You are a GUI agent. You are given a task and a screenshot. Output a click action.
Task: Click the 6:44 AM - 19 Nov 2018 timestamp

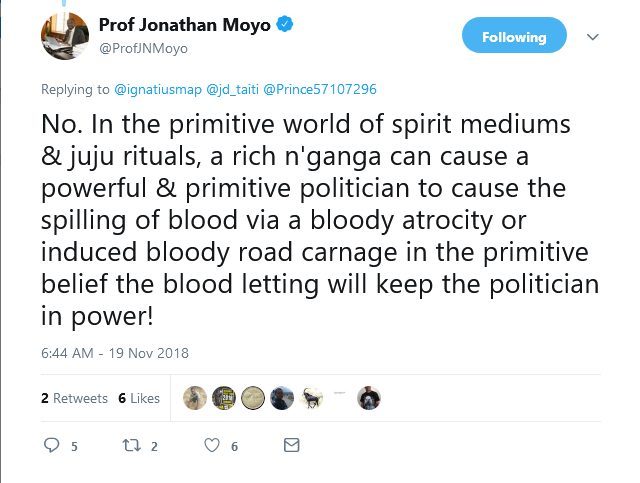115,353
